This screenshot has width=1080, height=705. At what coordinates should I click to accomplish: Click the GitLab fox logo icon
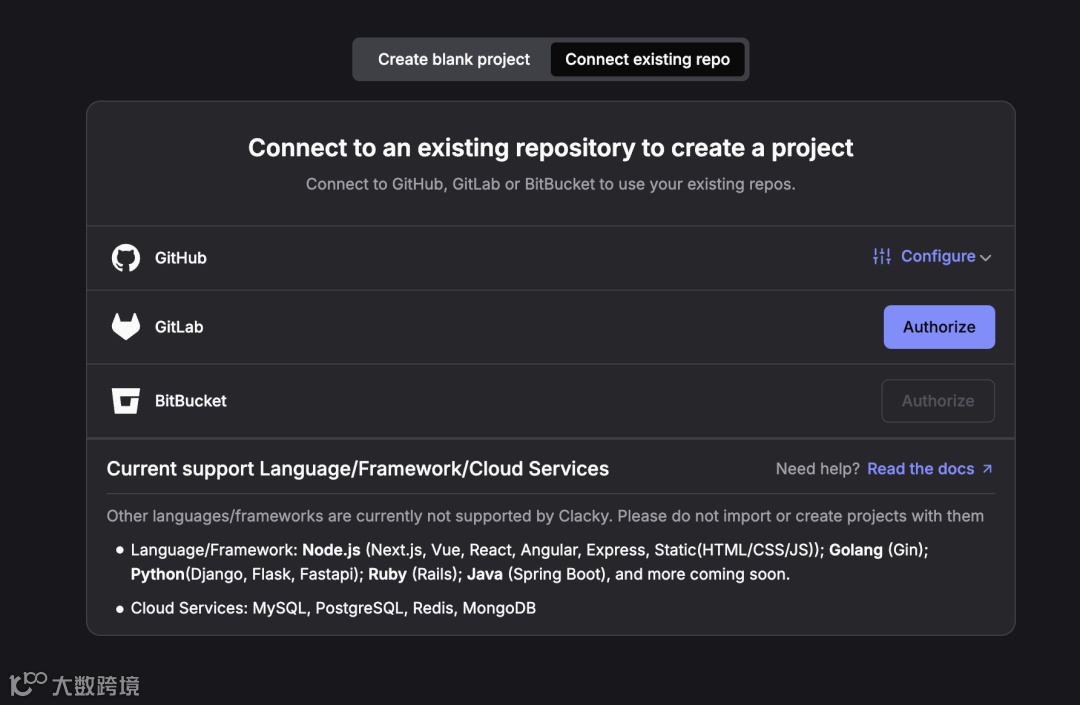[x=126, y=327]
